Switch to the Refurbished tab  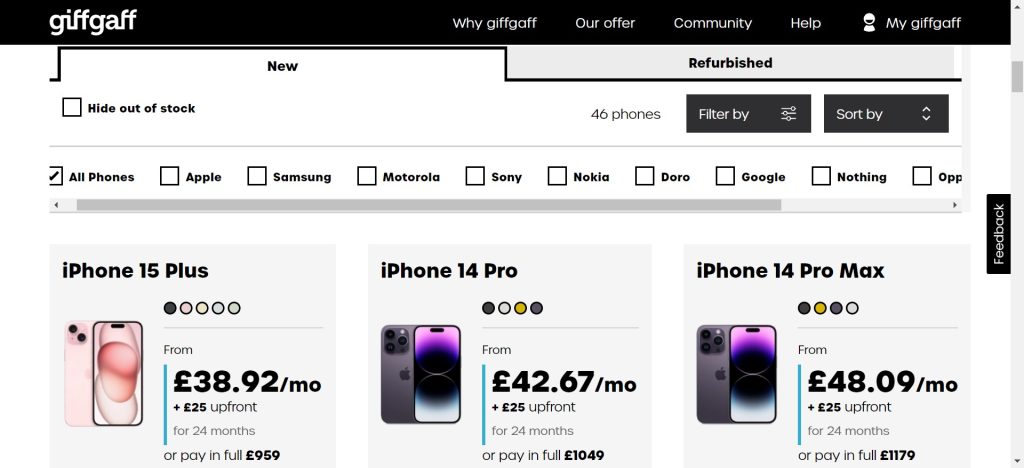click(x=730, y=63)
